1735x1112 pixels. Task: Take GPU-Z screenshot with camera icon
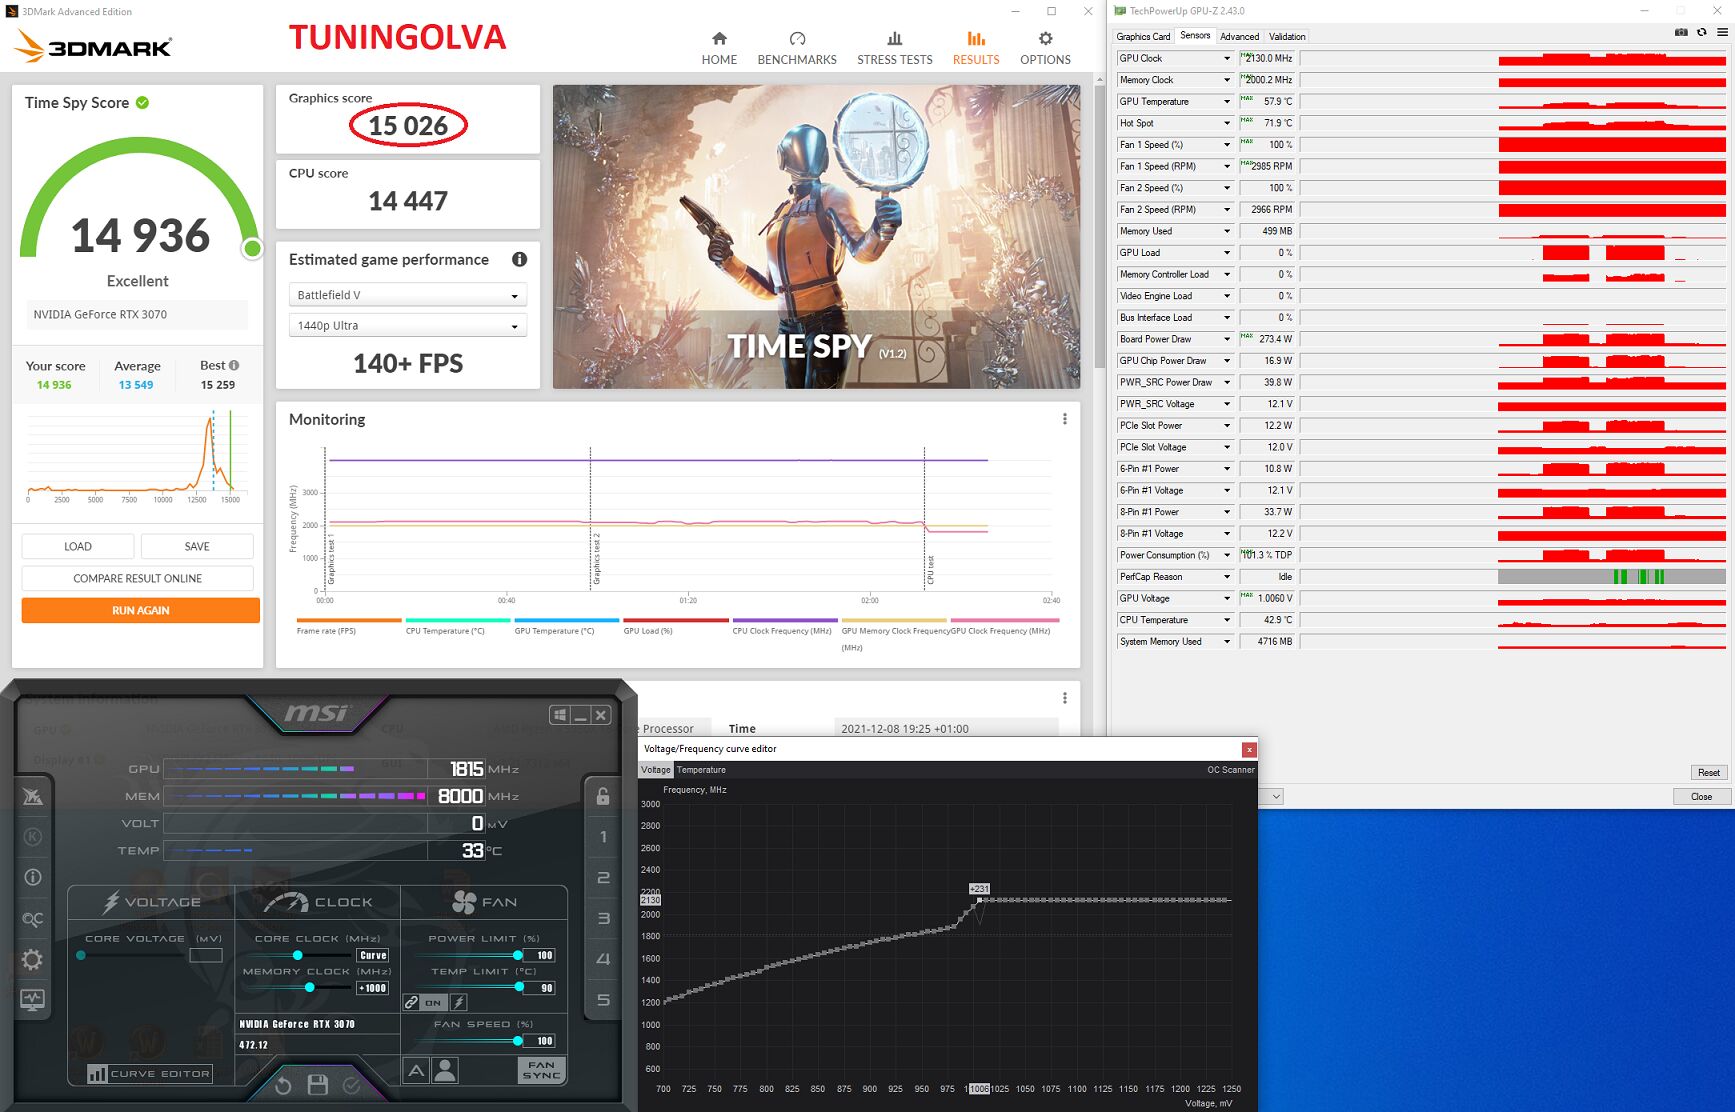coord(1681,33)
